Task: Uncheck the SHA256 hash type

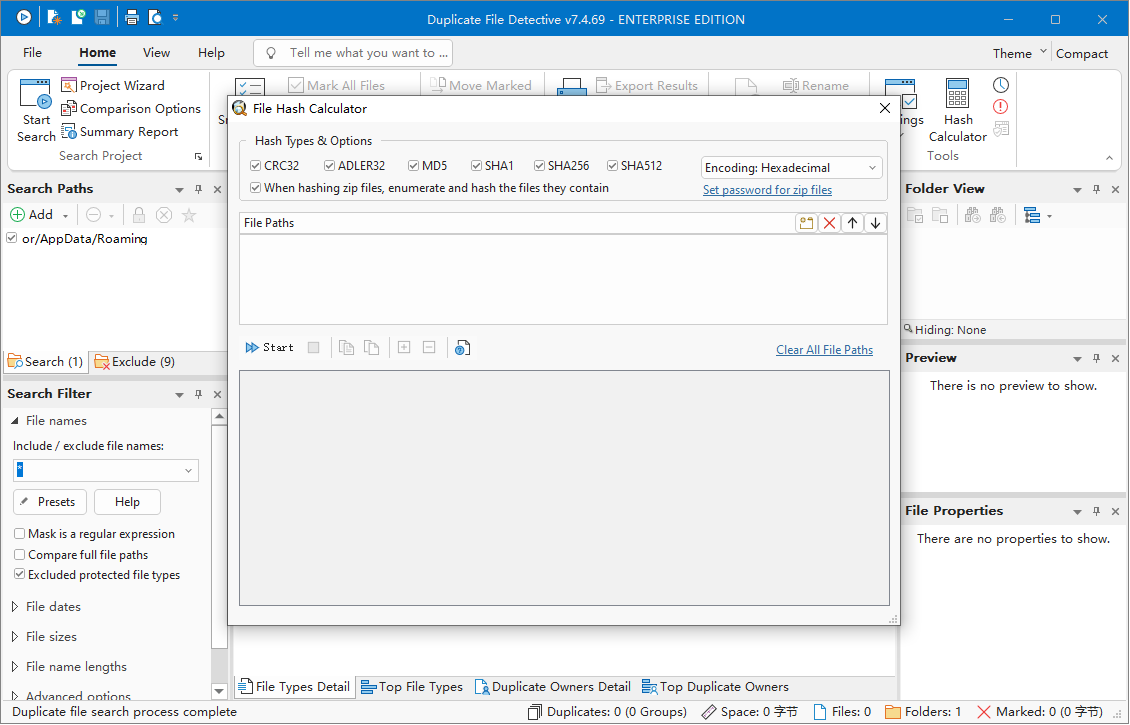Action: [540, 166]
